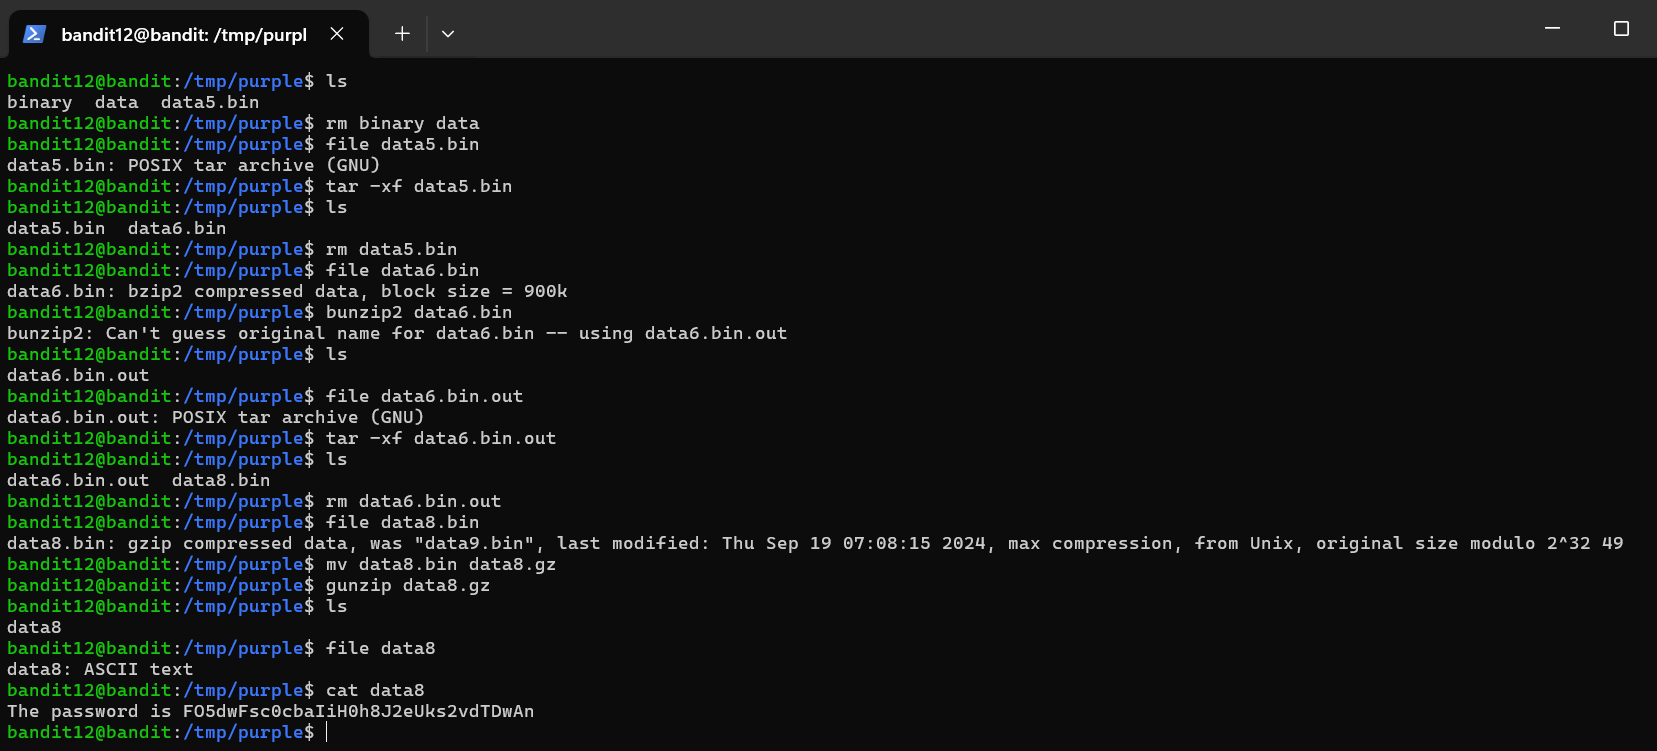The width and height of the screenshot is (1657, 751).
Task: Click the "tar -xf data5.bin" command
Action: tap(418, 187)
